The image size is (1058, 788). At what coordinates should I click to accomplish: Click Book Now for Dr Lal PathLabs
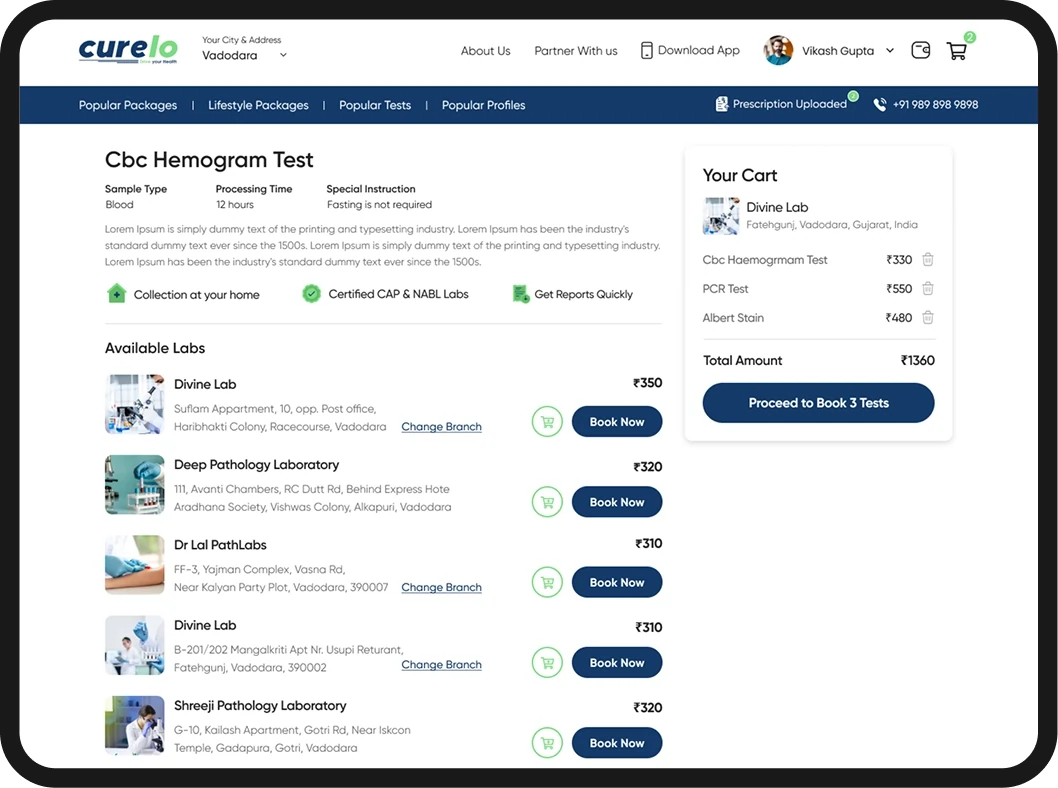[617, 582]
